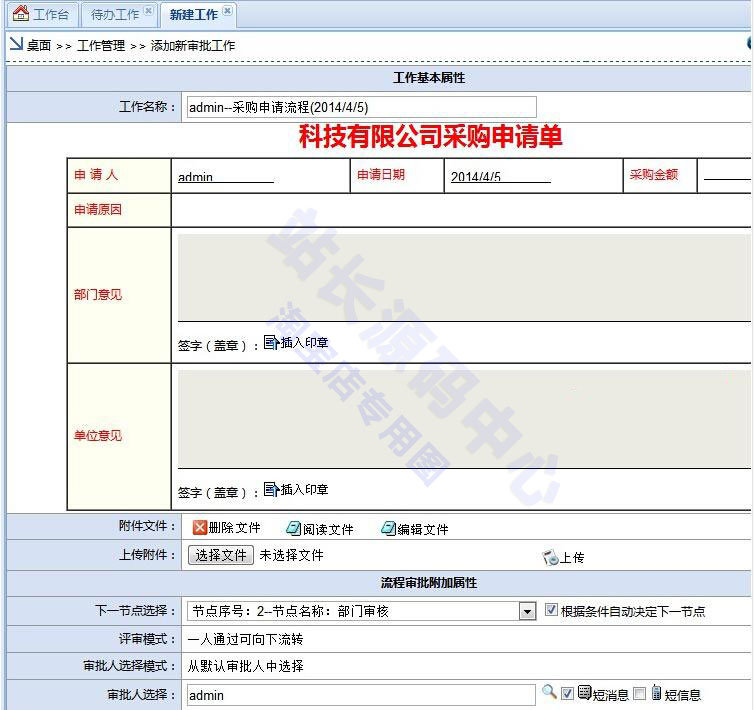Click the 未选择文件 text

pyautogui.click(x=291, y=555)
